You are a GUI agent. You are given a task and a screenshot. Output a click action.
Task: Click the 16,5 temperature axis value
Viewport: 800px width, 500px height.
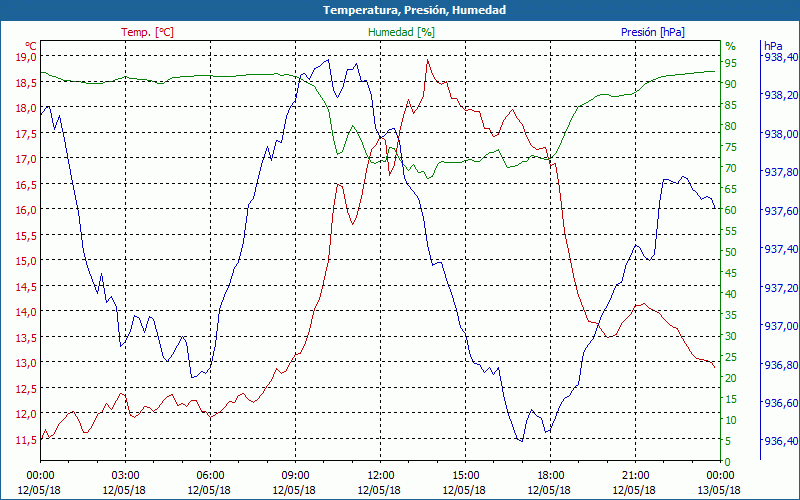[28, 184]
